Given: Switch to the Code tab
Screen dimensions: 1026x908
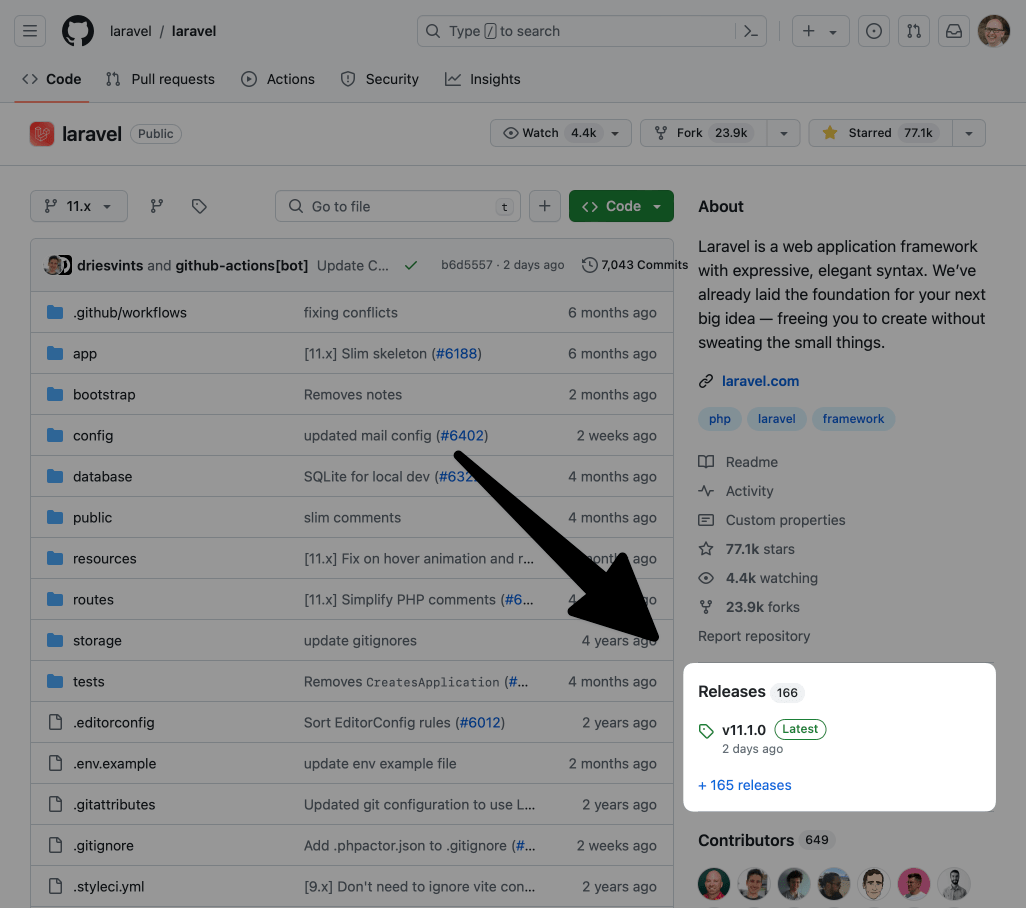Looking at the screenshot, I should click(52, 79).
